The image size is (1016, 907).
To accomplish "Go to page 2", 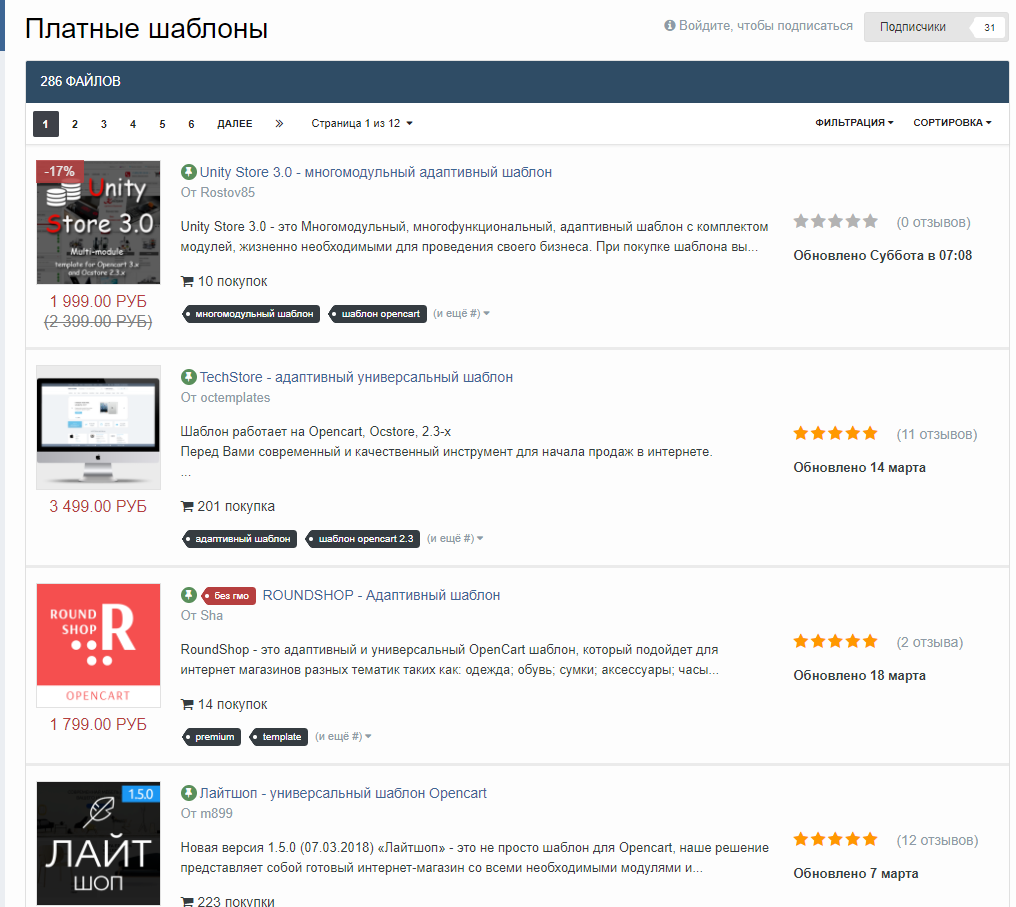I will (75, 124).
